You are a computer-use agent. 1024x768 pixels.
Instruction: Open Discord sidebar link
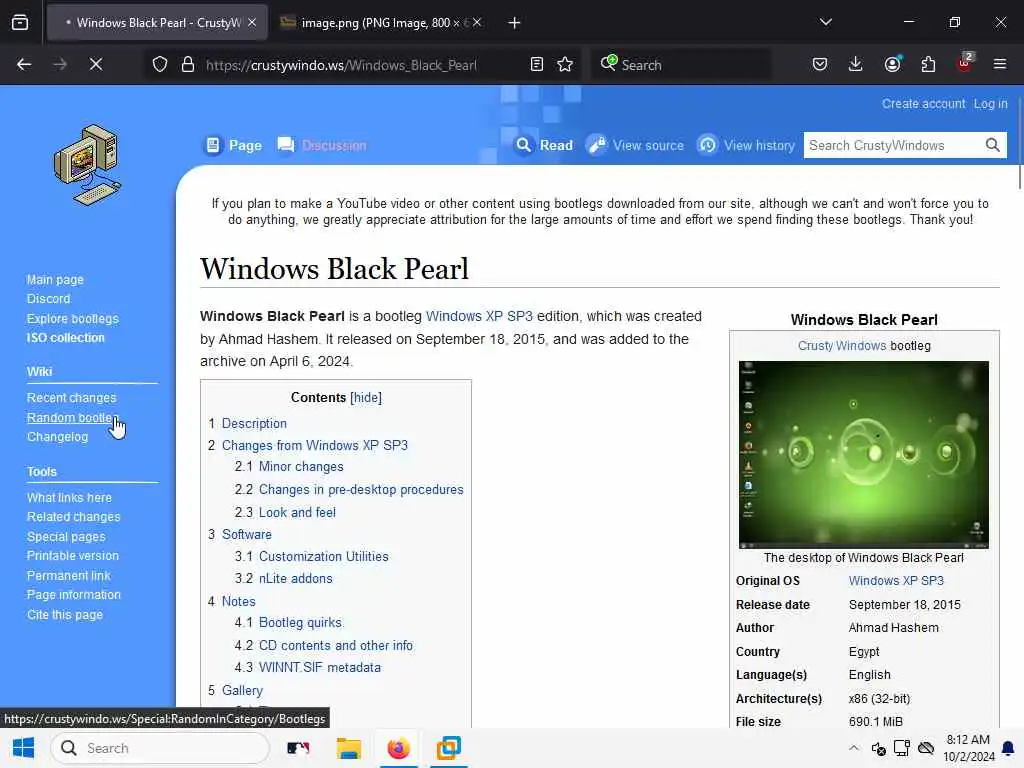pos(48,298)
